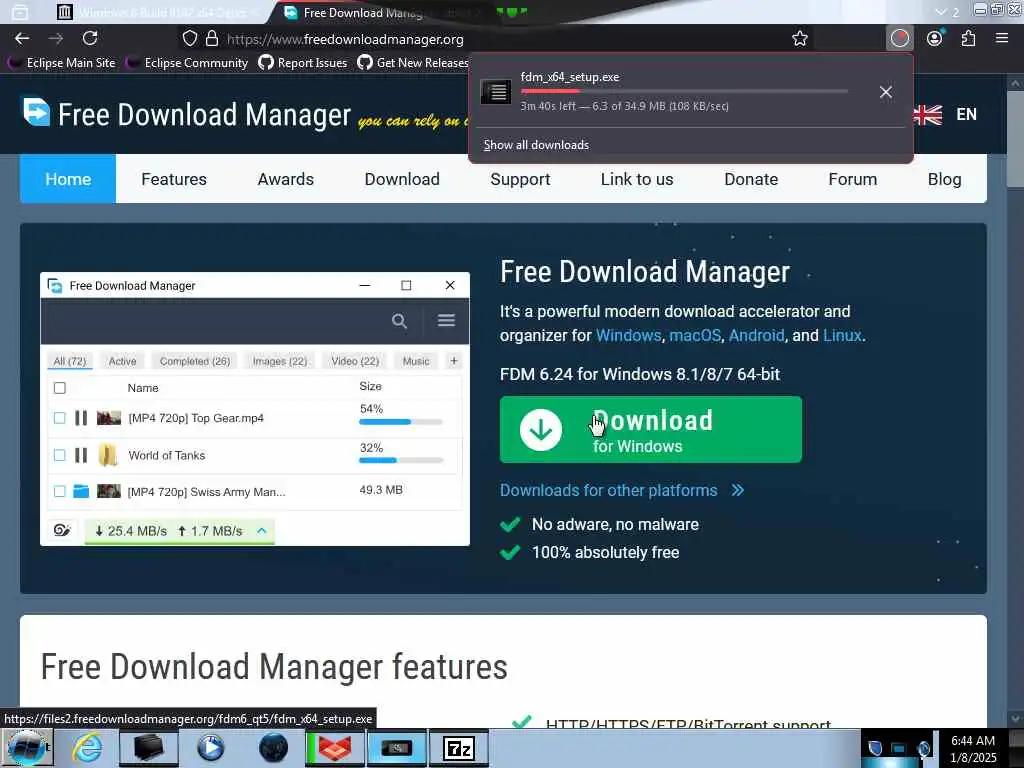The image size is (1024, 768).
Task: Open the Eclipse Main Site bookmark
Action: 61,63
